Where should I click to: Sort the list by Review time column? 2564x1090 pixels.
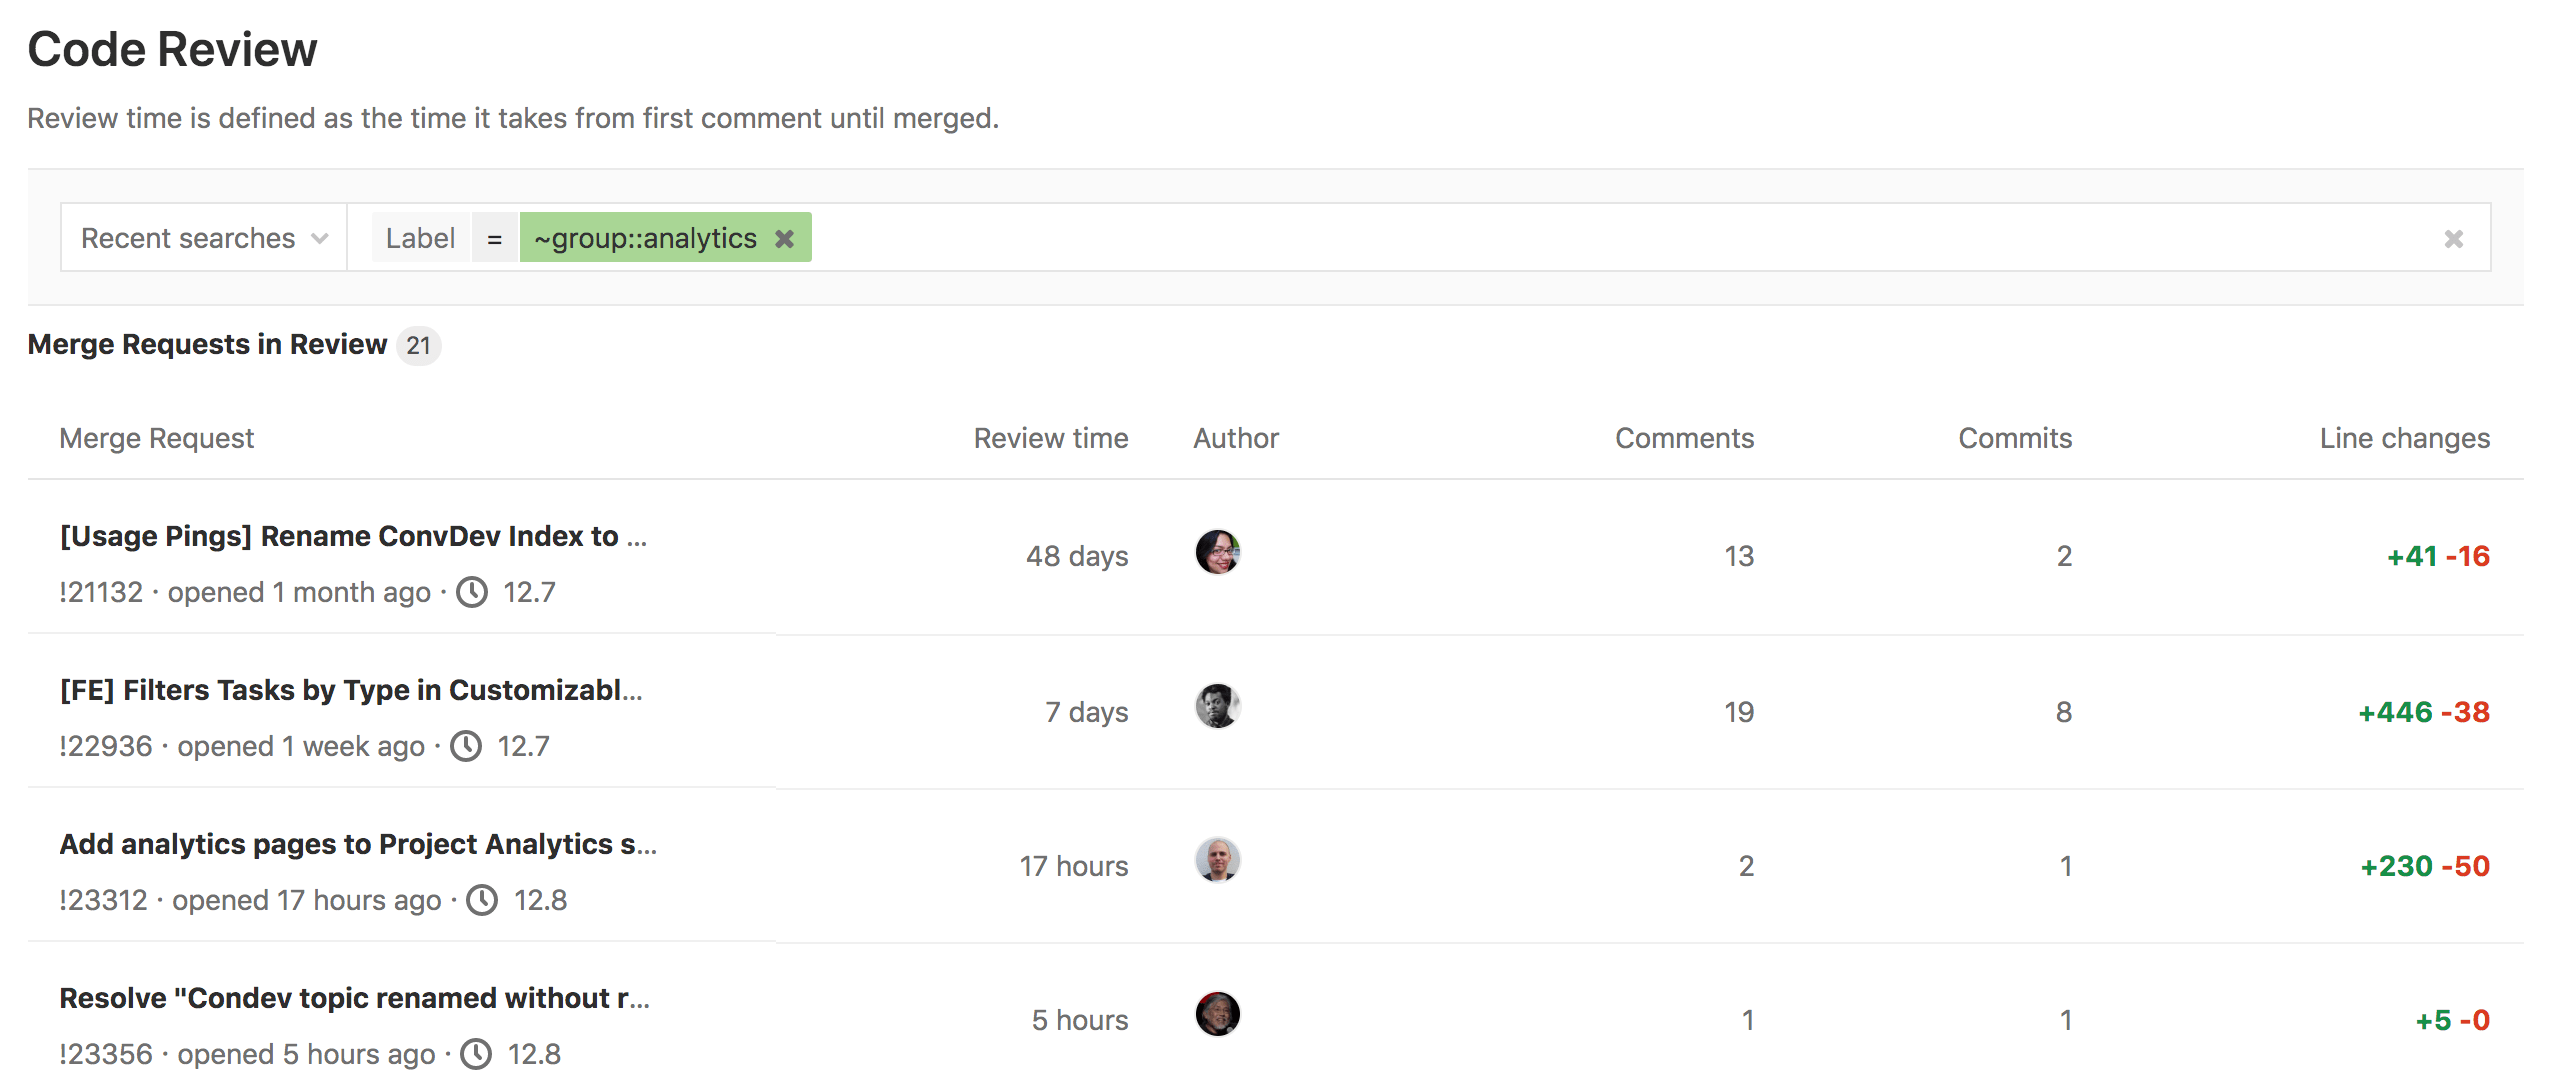[x=1050, y=437]
